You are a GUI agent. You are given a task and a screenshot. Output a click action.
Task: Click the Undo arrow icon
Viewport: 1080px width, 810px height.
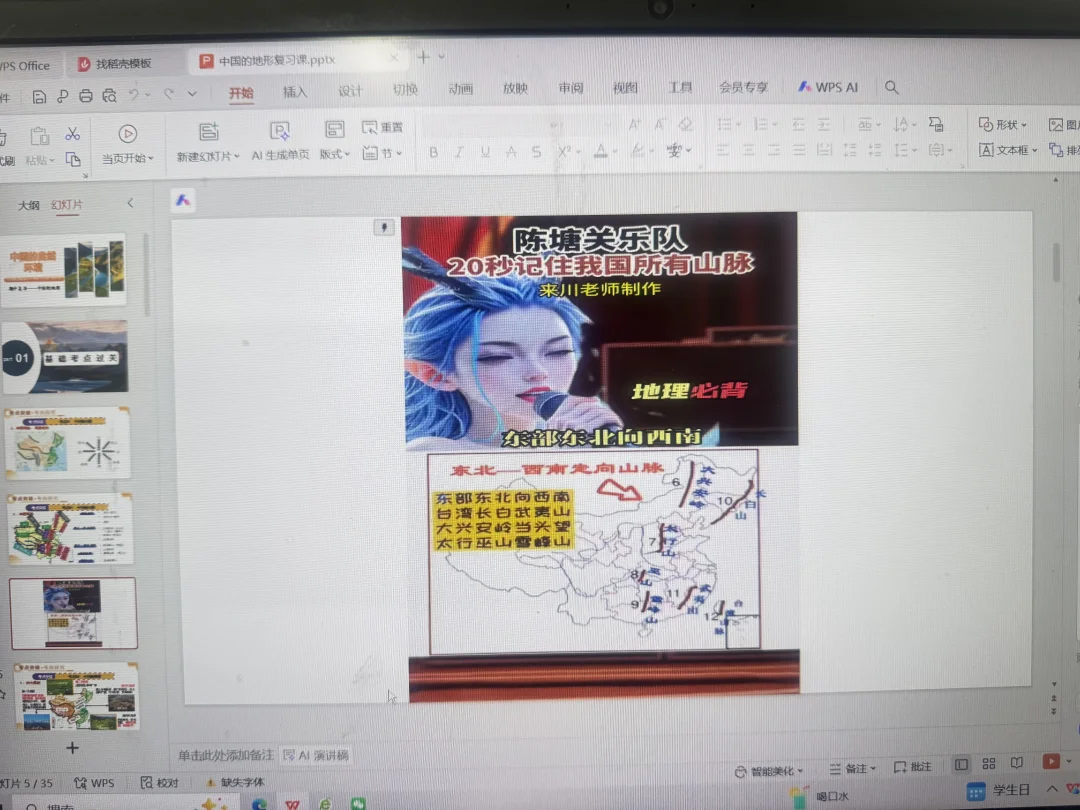click(134, 95)
